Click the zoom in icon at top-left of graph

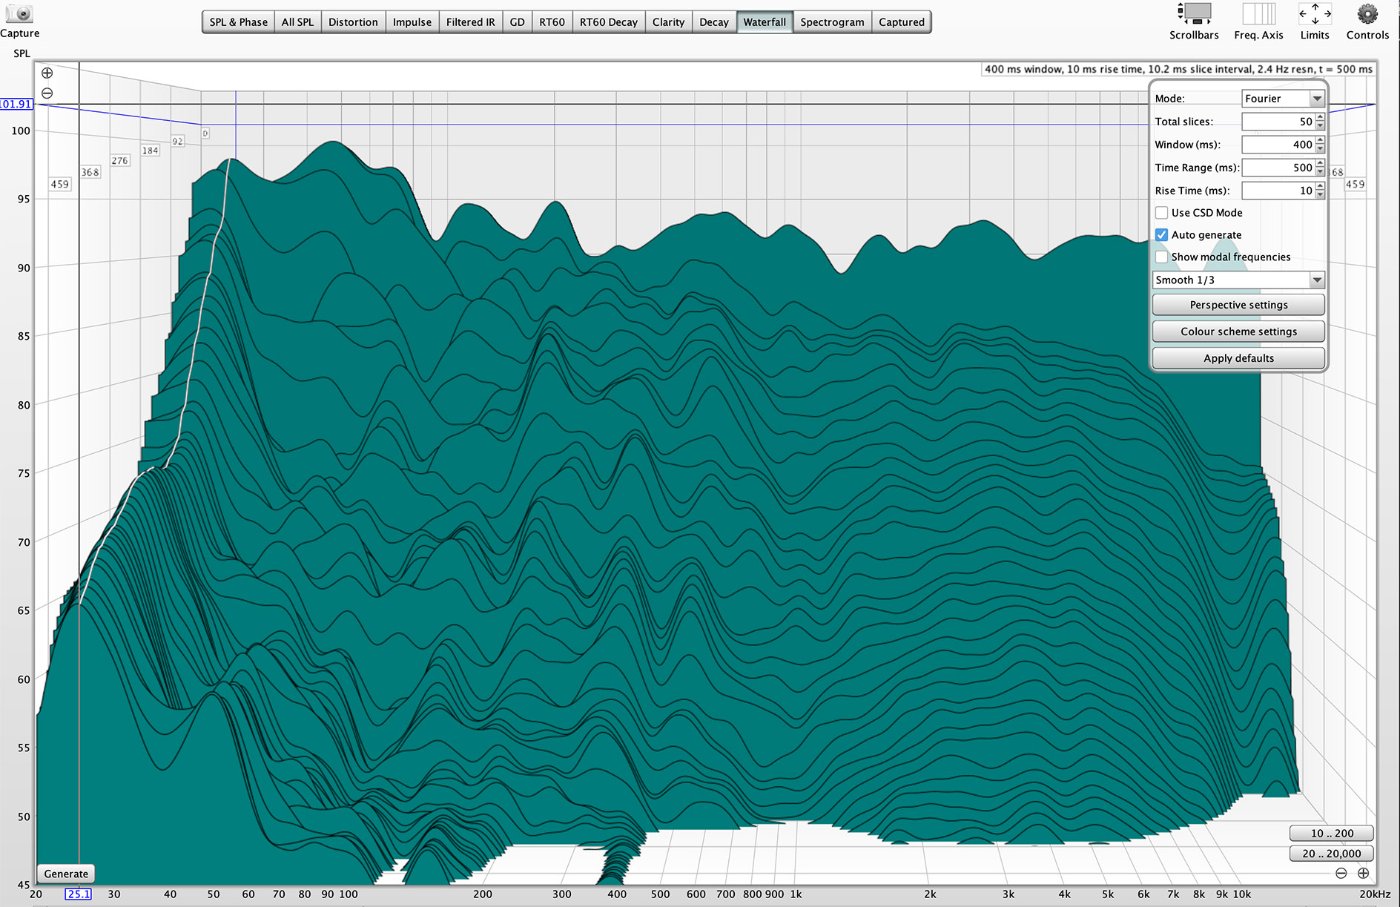47,73
